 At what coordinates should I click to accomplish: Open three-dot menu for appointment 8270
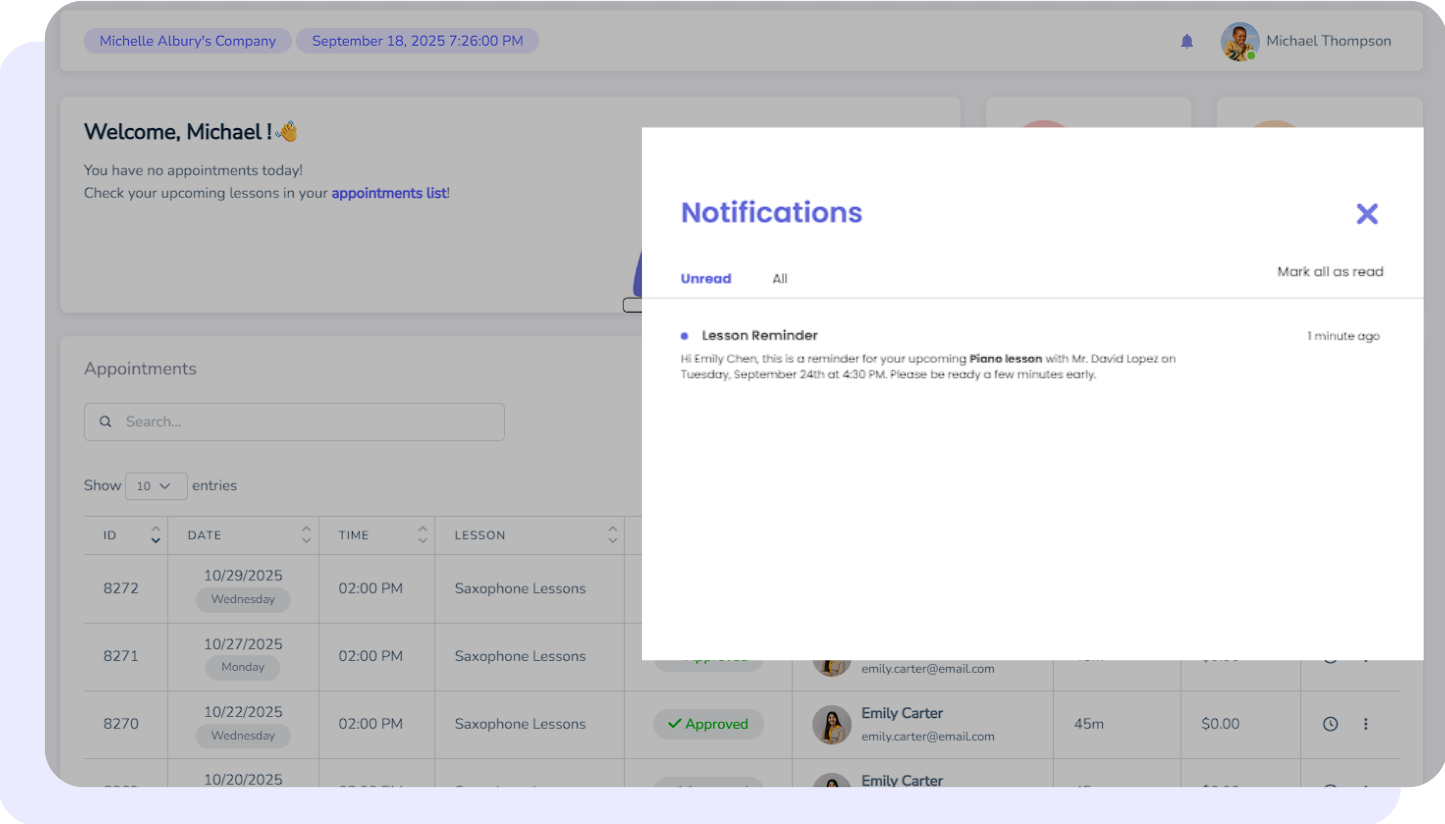coord(1366,724)
